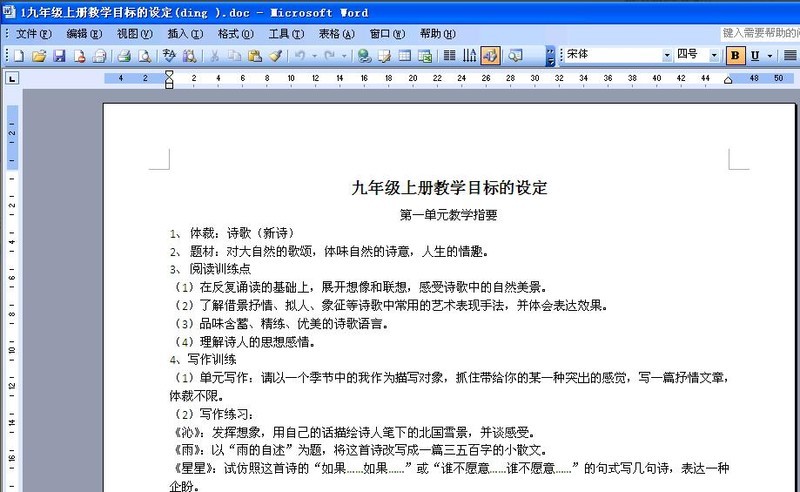Click the Insert Table icon
The height and width of the screenshot is (492, 800).
pyautogui.click(x=405, y=56)
